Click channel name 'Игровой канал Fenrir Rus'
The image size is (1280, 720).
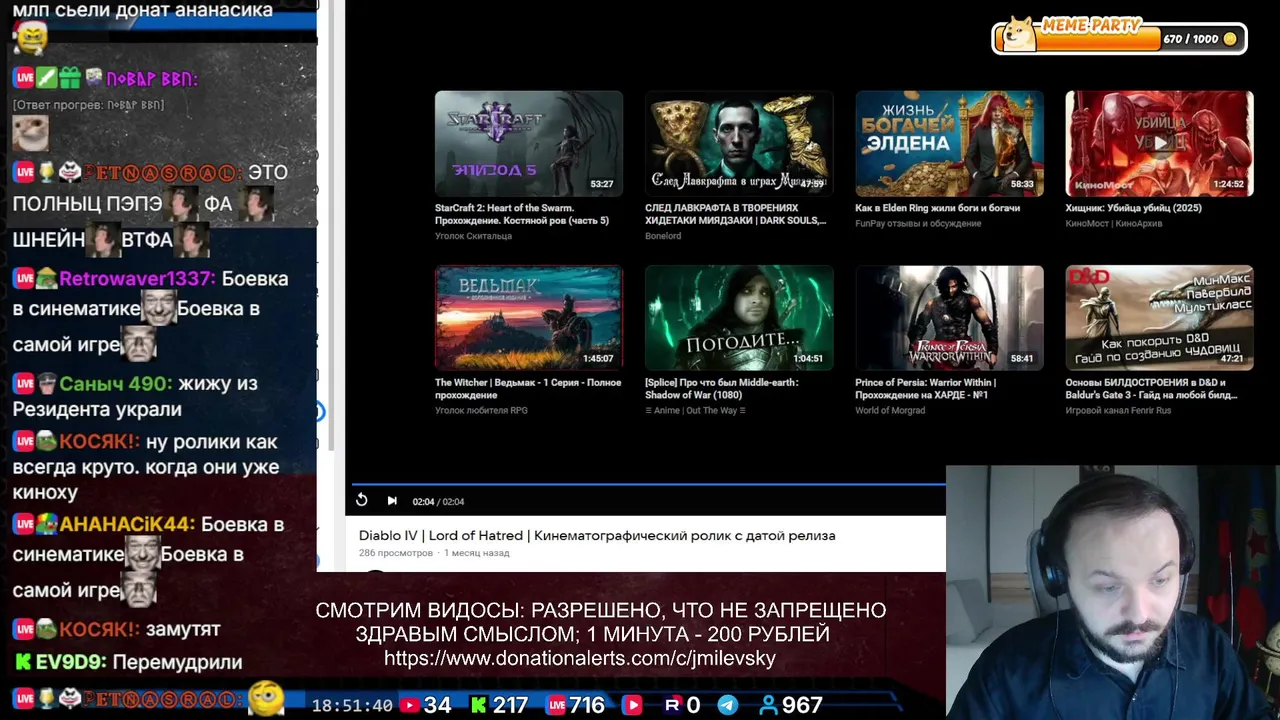pyautogui.click(x=1116, y=410)
